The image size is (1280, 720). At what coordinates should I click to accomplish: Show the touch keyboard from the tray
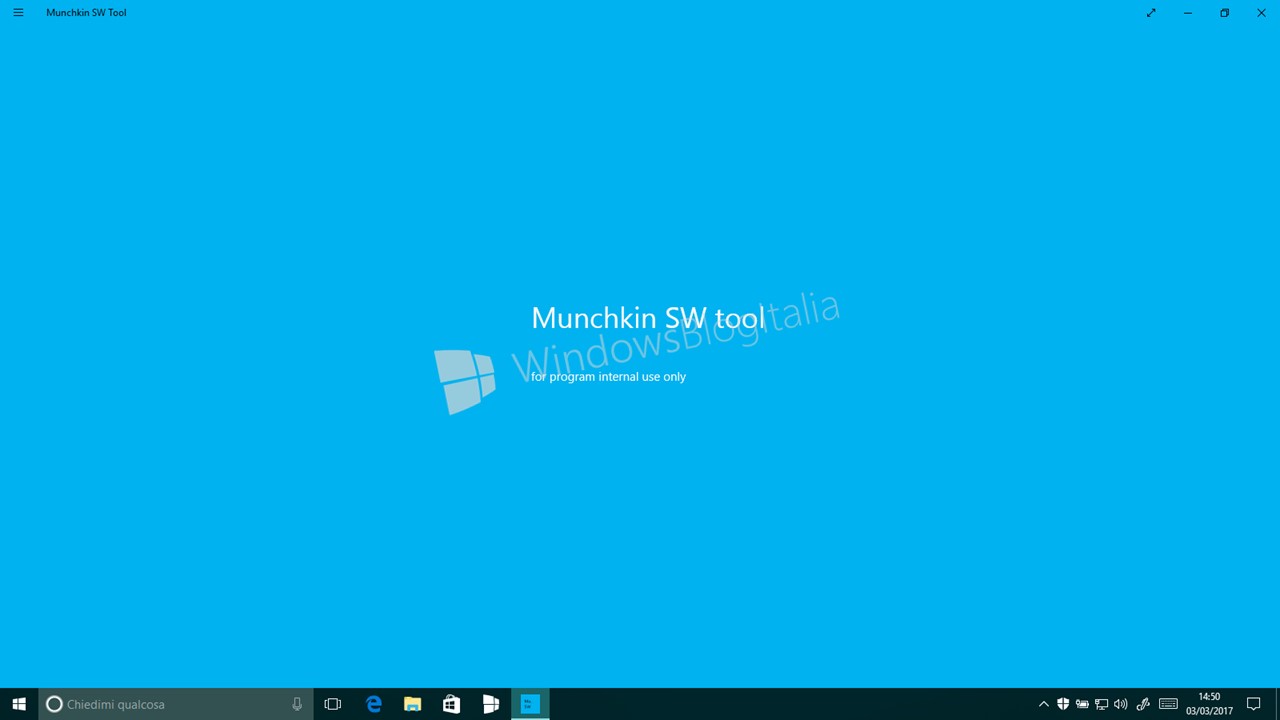coord(1168,704)
